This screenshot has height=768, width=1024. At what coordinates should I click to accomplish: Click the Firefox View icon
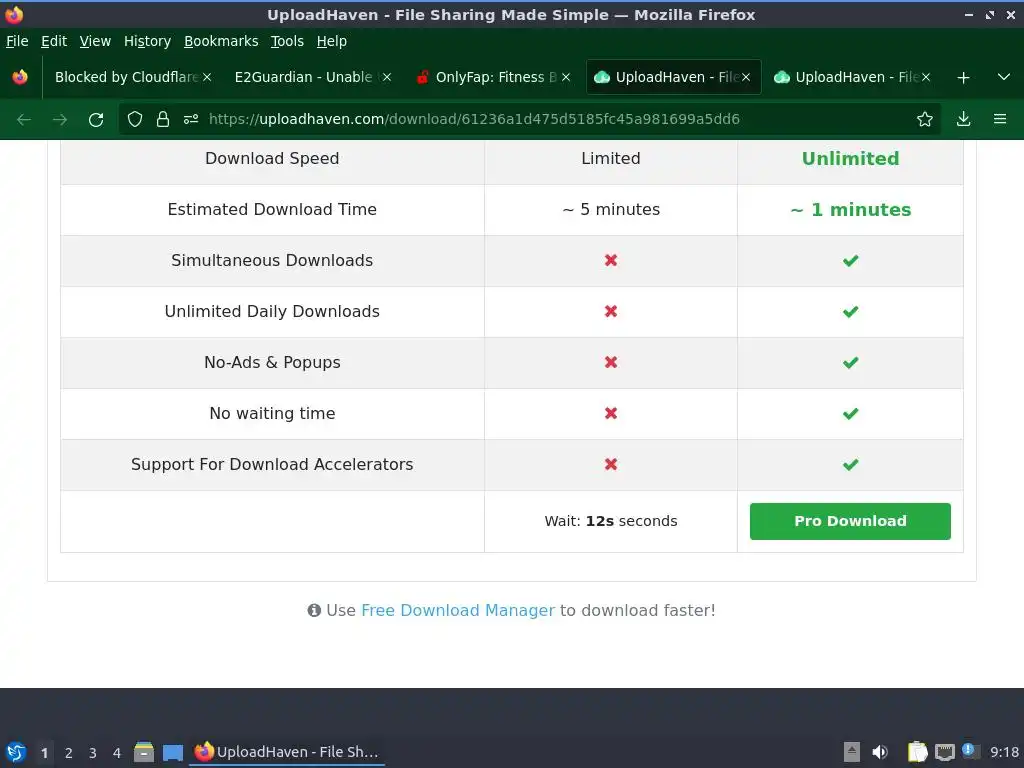point(20,77)
